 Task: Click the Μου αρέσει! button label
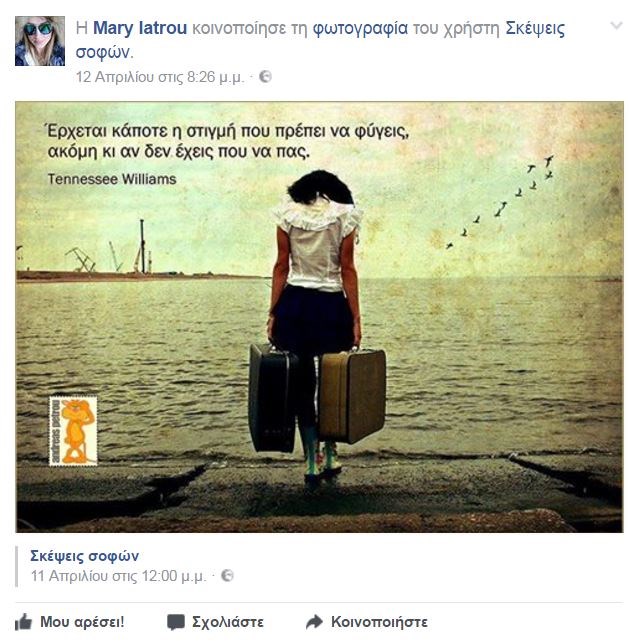(x=82, y=622)
